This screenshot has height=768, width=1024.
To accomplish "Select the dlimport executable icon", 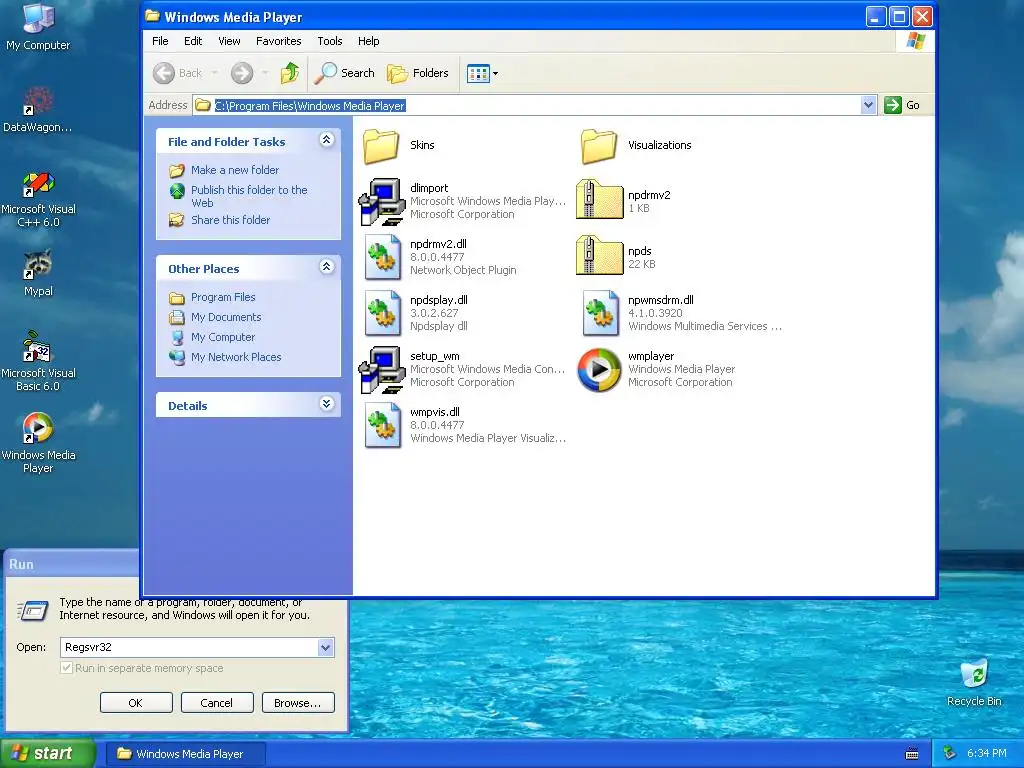I will [382, 202].
